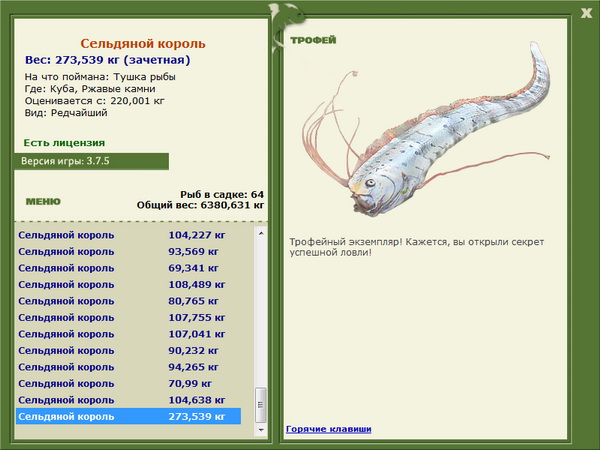Click the scrollbar down arrow
The height and width of the screenshot is (450, 600).
click(261, 430)
